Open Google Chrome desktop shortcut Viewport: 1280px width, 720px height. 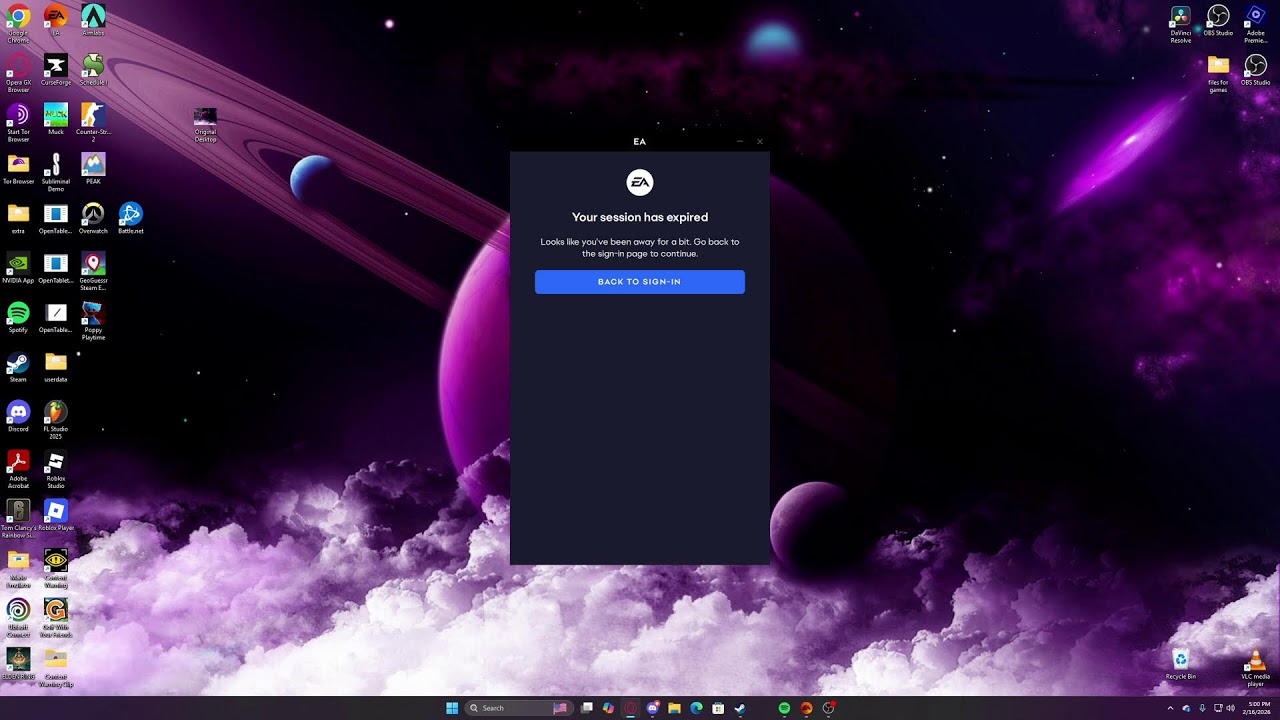18,24
